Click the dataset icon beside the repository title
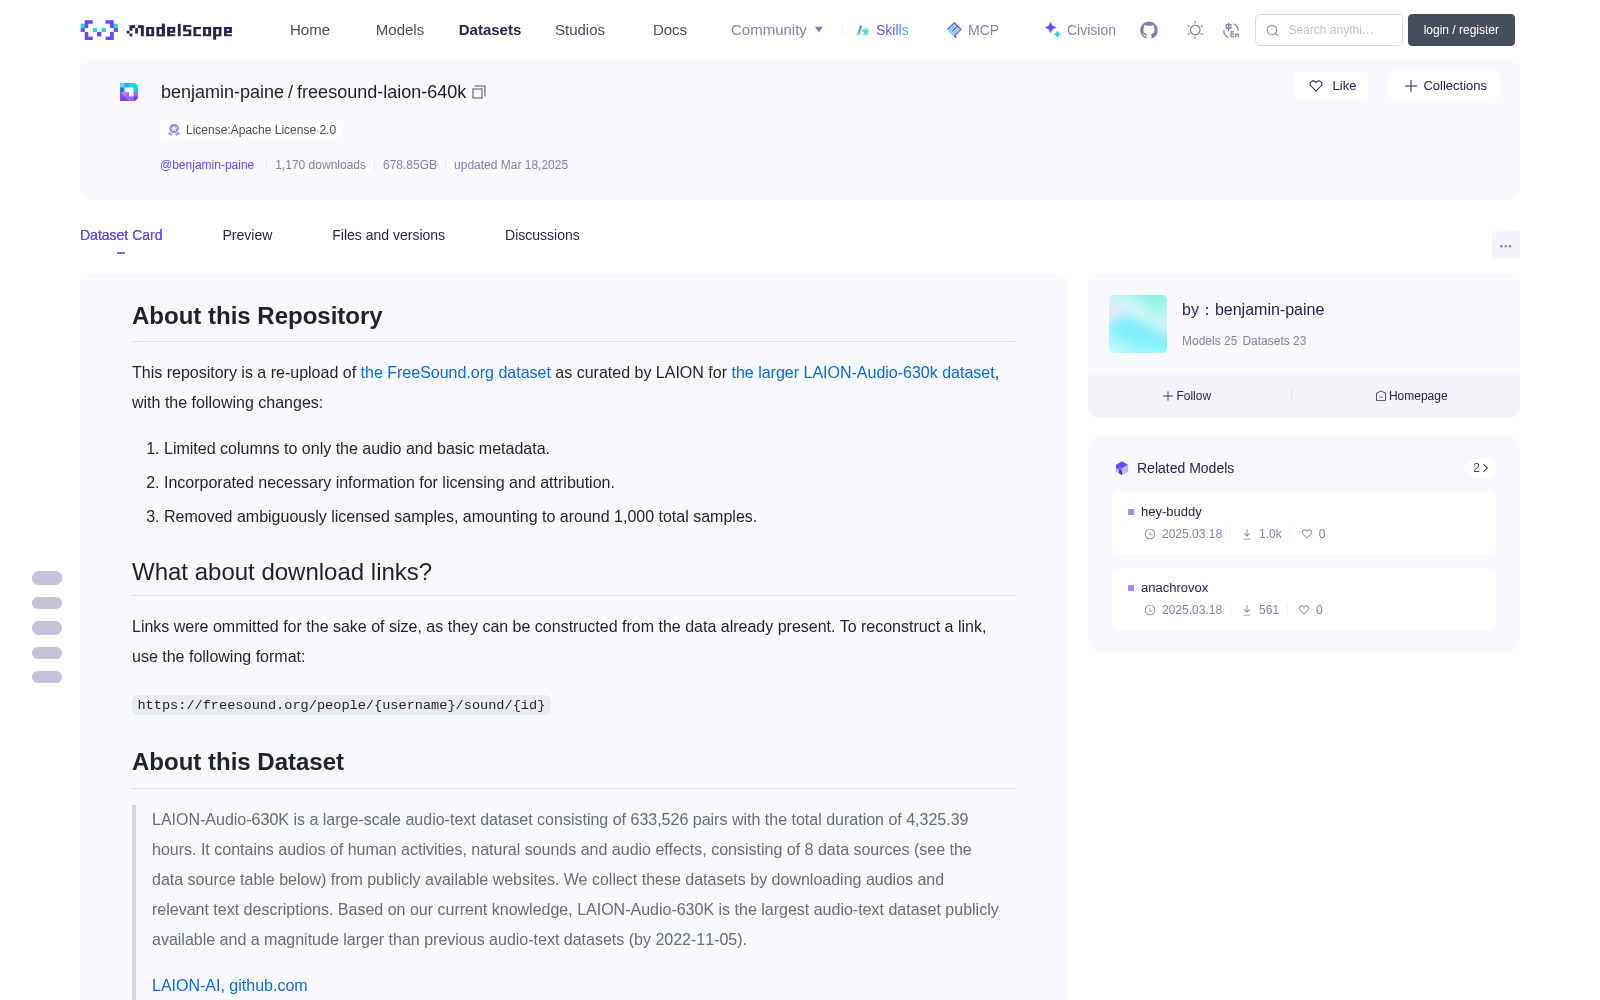 pos(129,92)
